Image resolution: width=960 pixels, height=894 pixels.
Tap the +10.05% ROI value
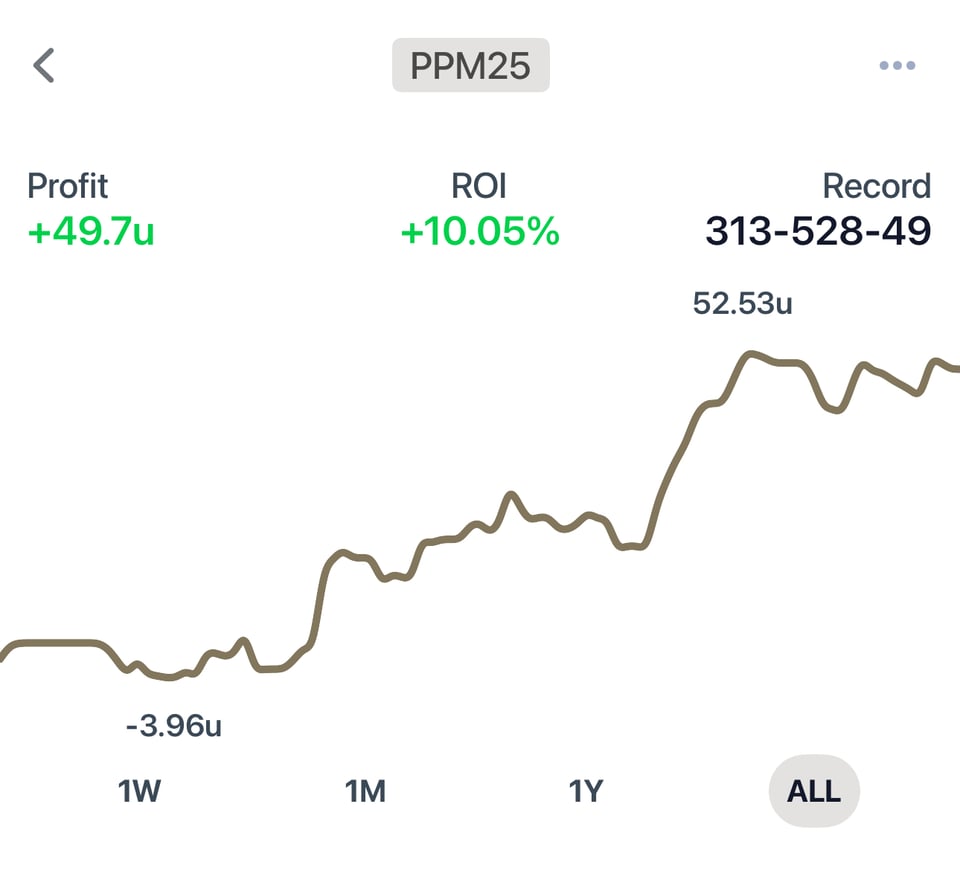479,232
